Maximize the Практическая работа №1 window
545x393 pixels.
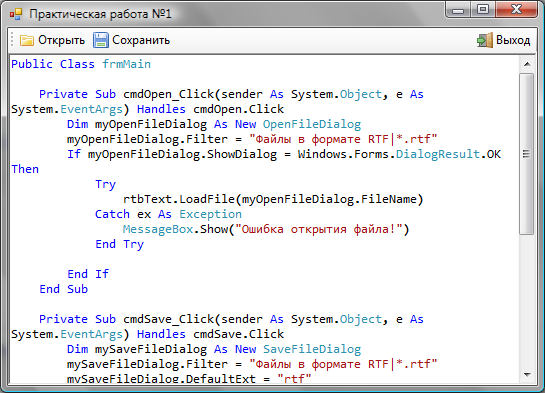(483, 10)
